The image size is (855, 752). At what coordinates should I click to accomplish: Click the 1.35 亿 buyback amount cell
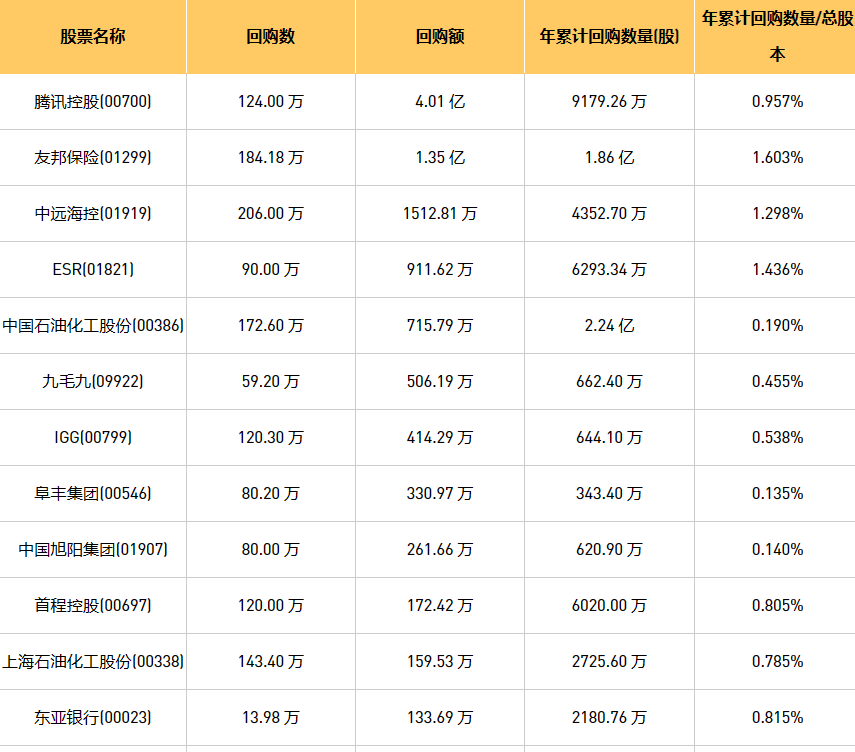[x=440, y=158]
